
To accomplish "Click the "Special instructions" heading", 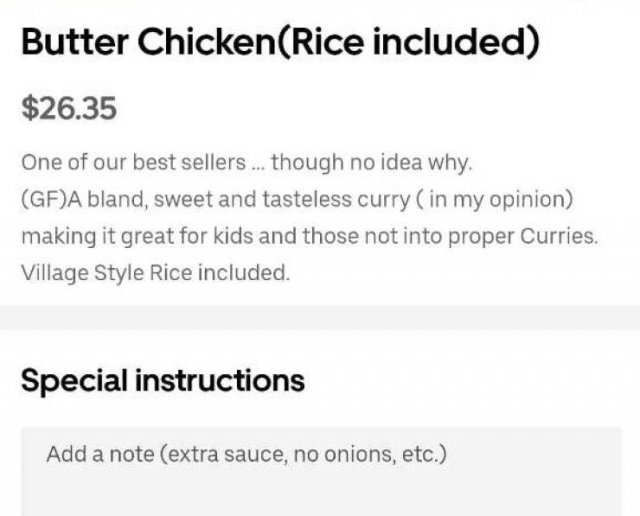I will click(162, 380).
